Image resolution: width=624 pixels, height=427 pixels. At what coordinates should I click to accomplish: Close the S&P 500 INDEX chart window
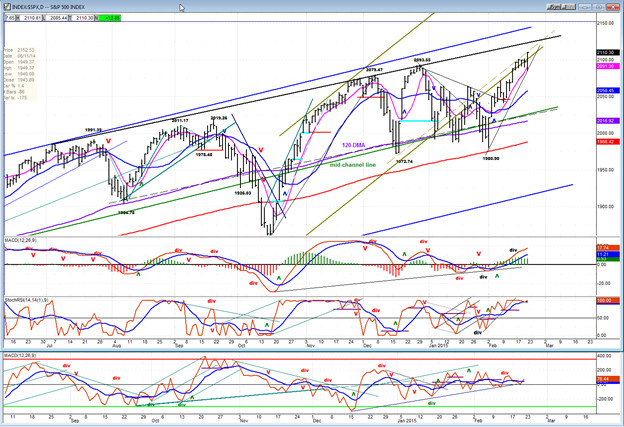612,7
